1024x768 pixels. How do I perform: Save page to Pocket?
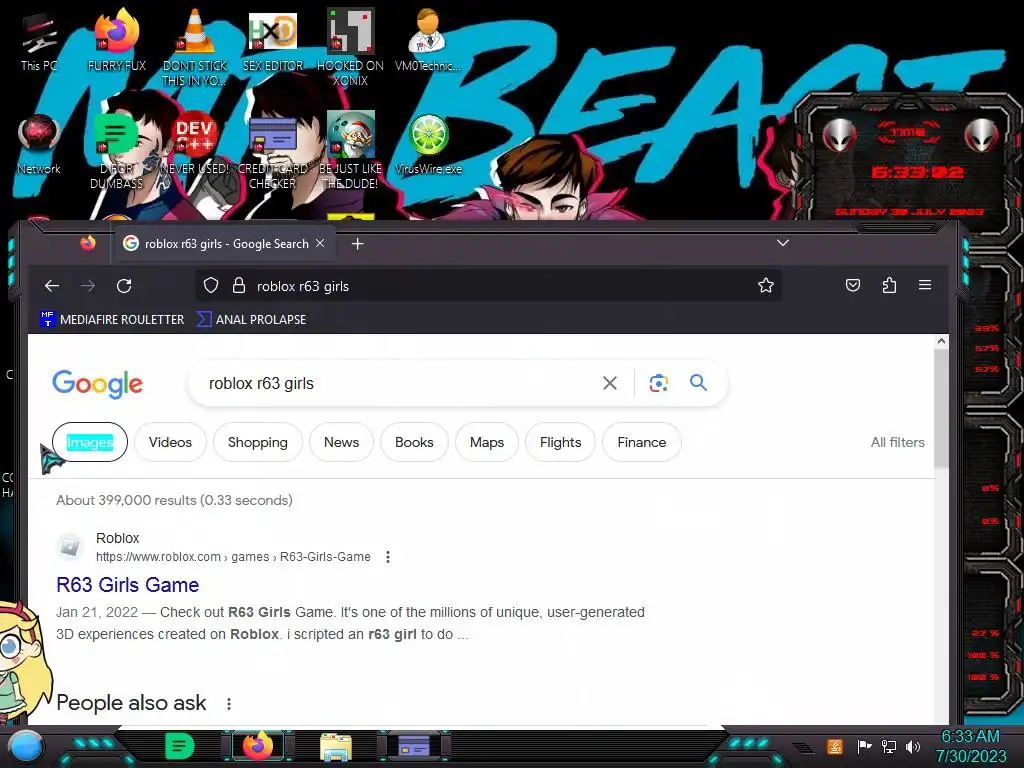tap(853, 285)
